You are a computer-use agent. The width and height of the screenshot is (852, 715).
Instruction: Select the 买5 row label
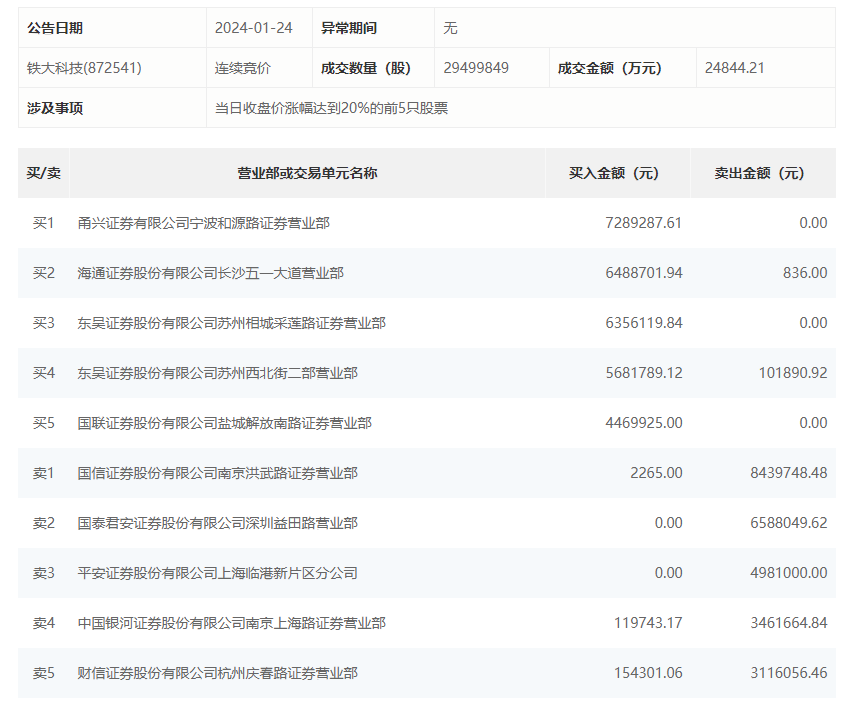point(43,423)
